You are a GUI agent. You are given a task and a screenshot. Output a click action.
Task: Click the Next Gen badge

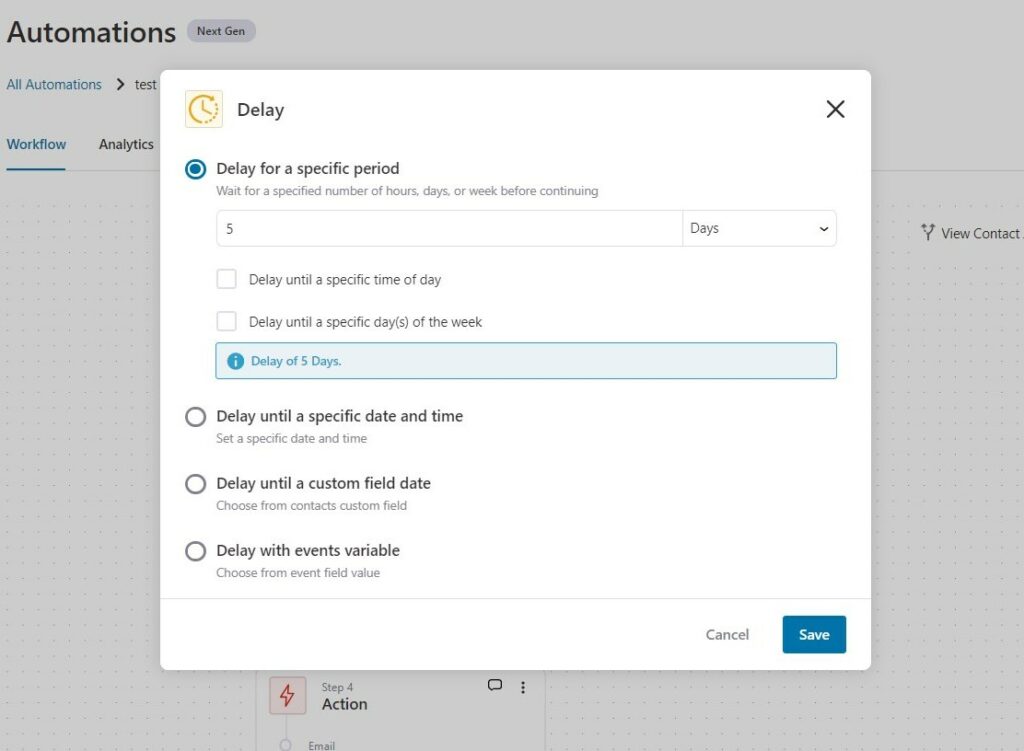pyautogui.click(x=221, y=31)
